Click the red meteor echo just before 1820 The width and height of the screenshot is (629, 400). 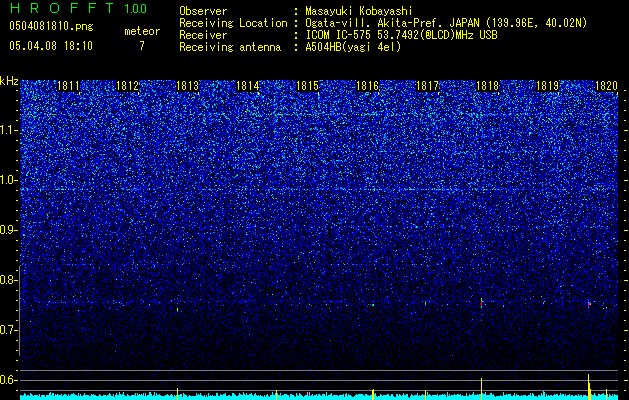point(589,304)
